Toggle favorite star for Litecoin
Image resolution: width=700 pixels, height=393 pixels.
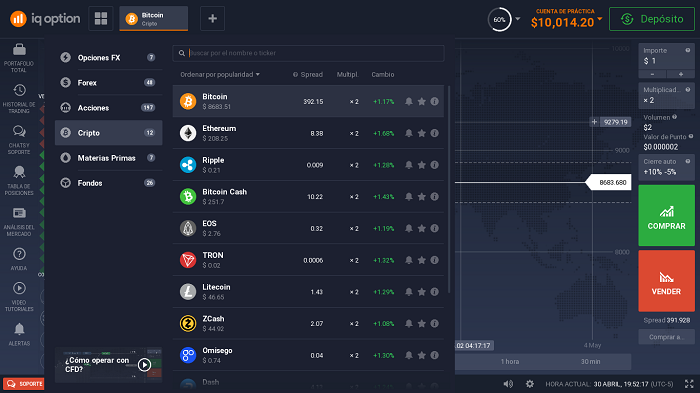(421, 292)
